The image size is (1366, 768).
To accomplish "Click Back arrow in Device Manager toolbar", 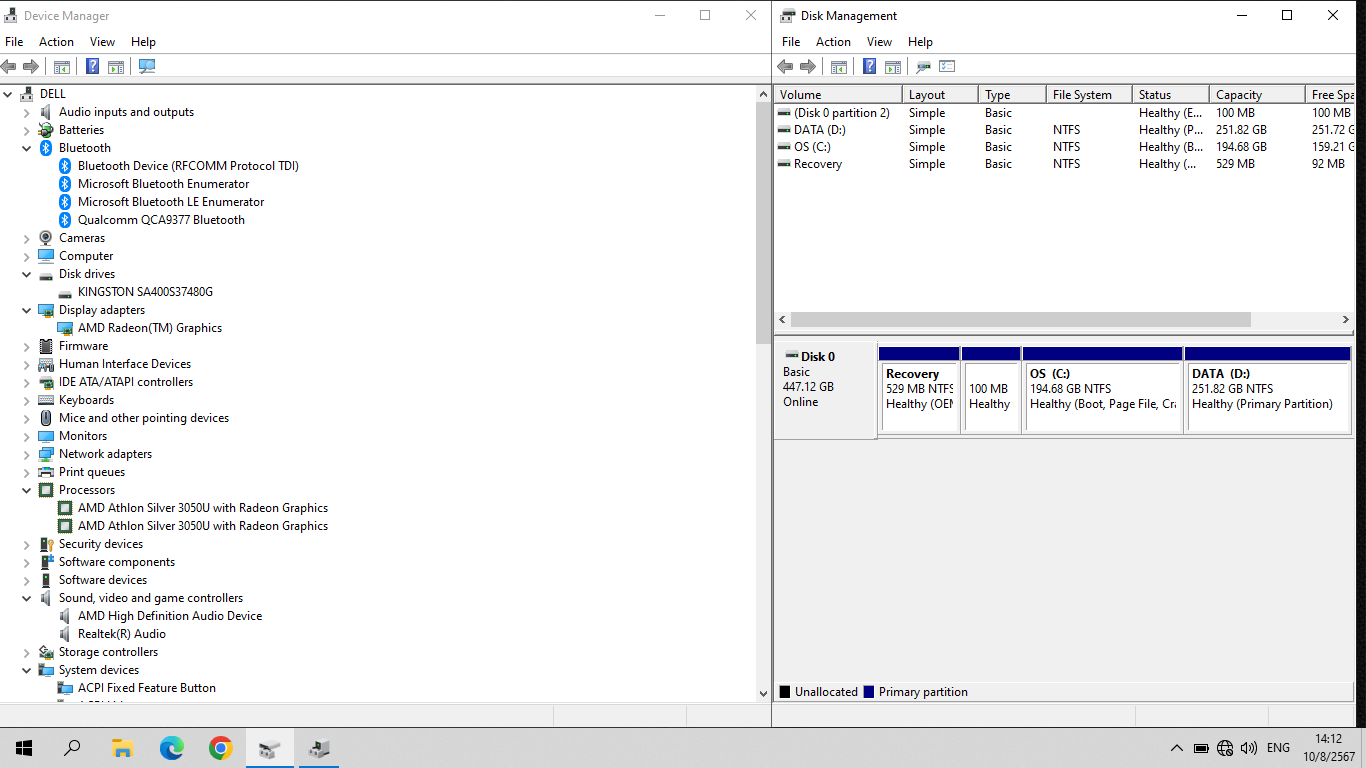I will coord(9,67).
